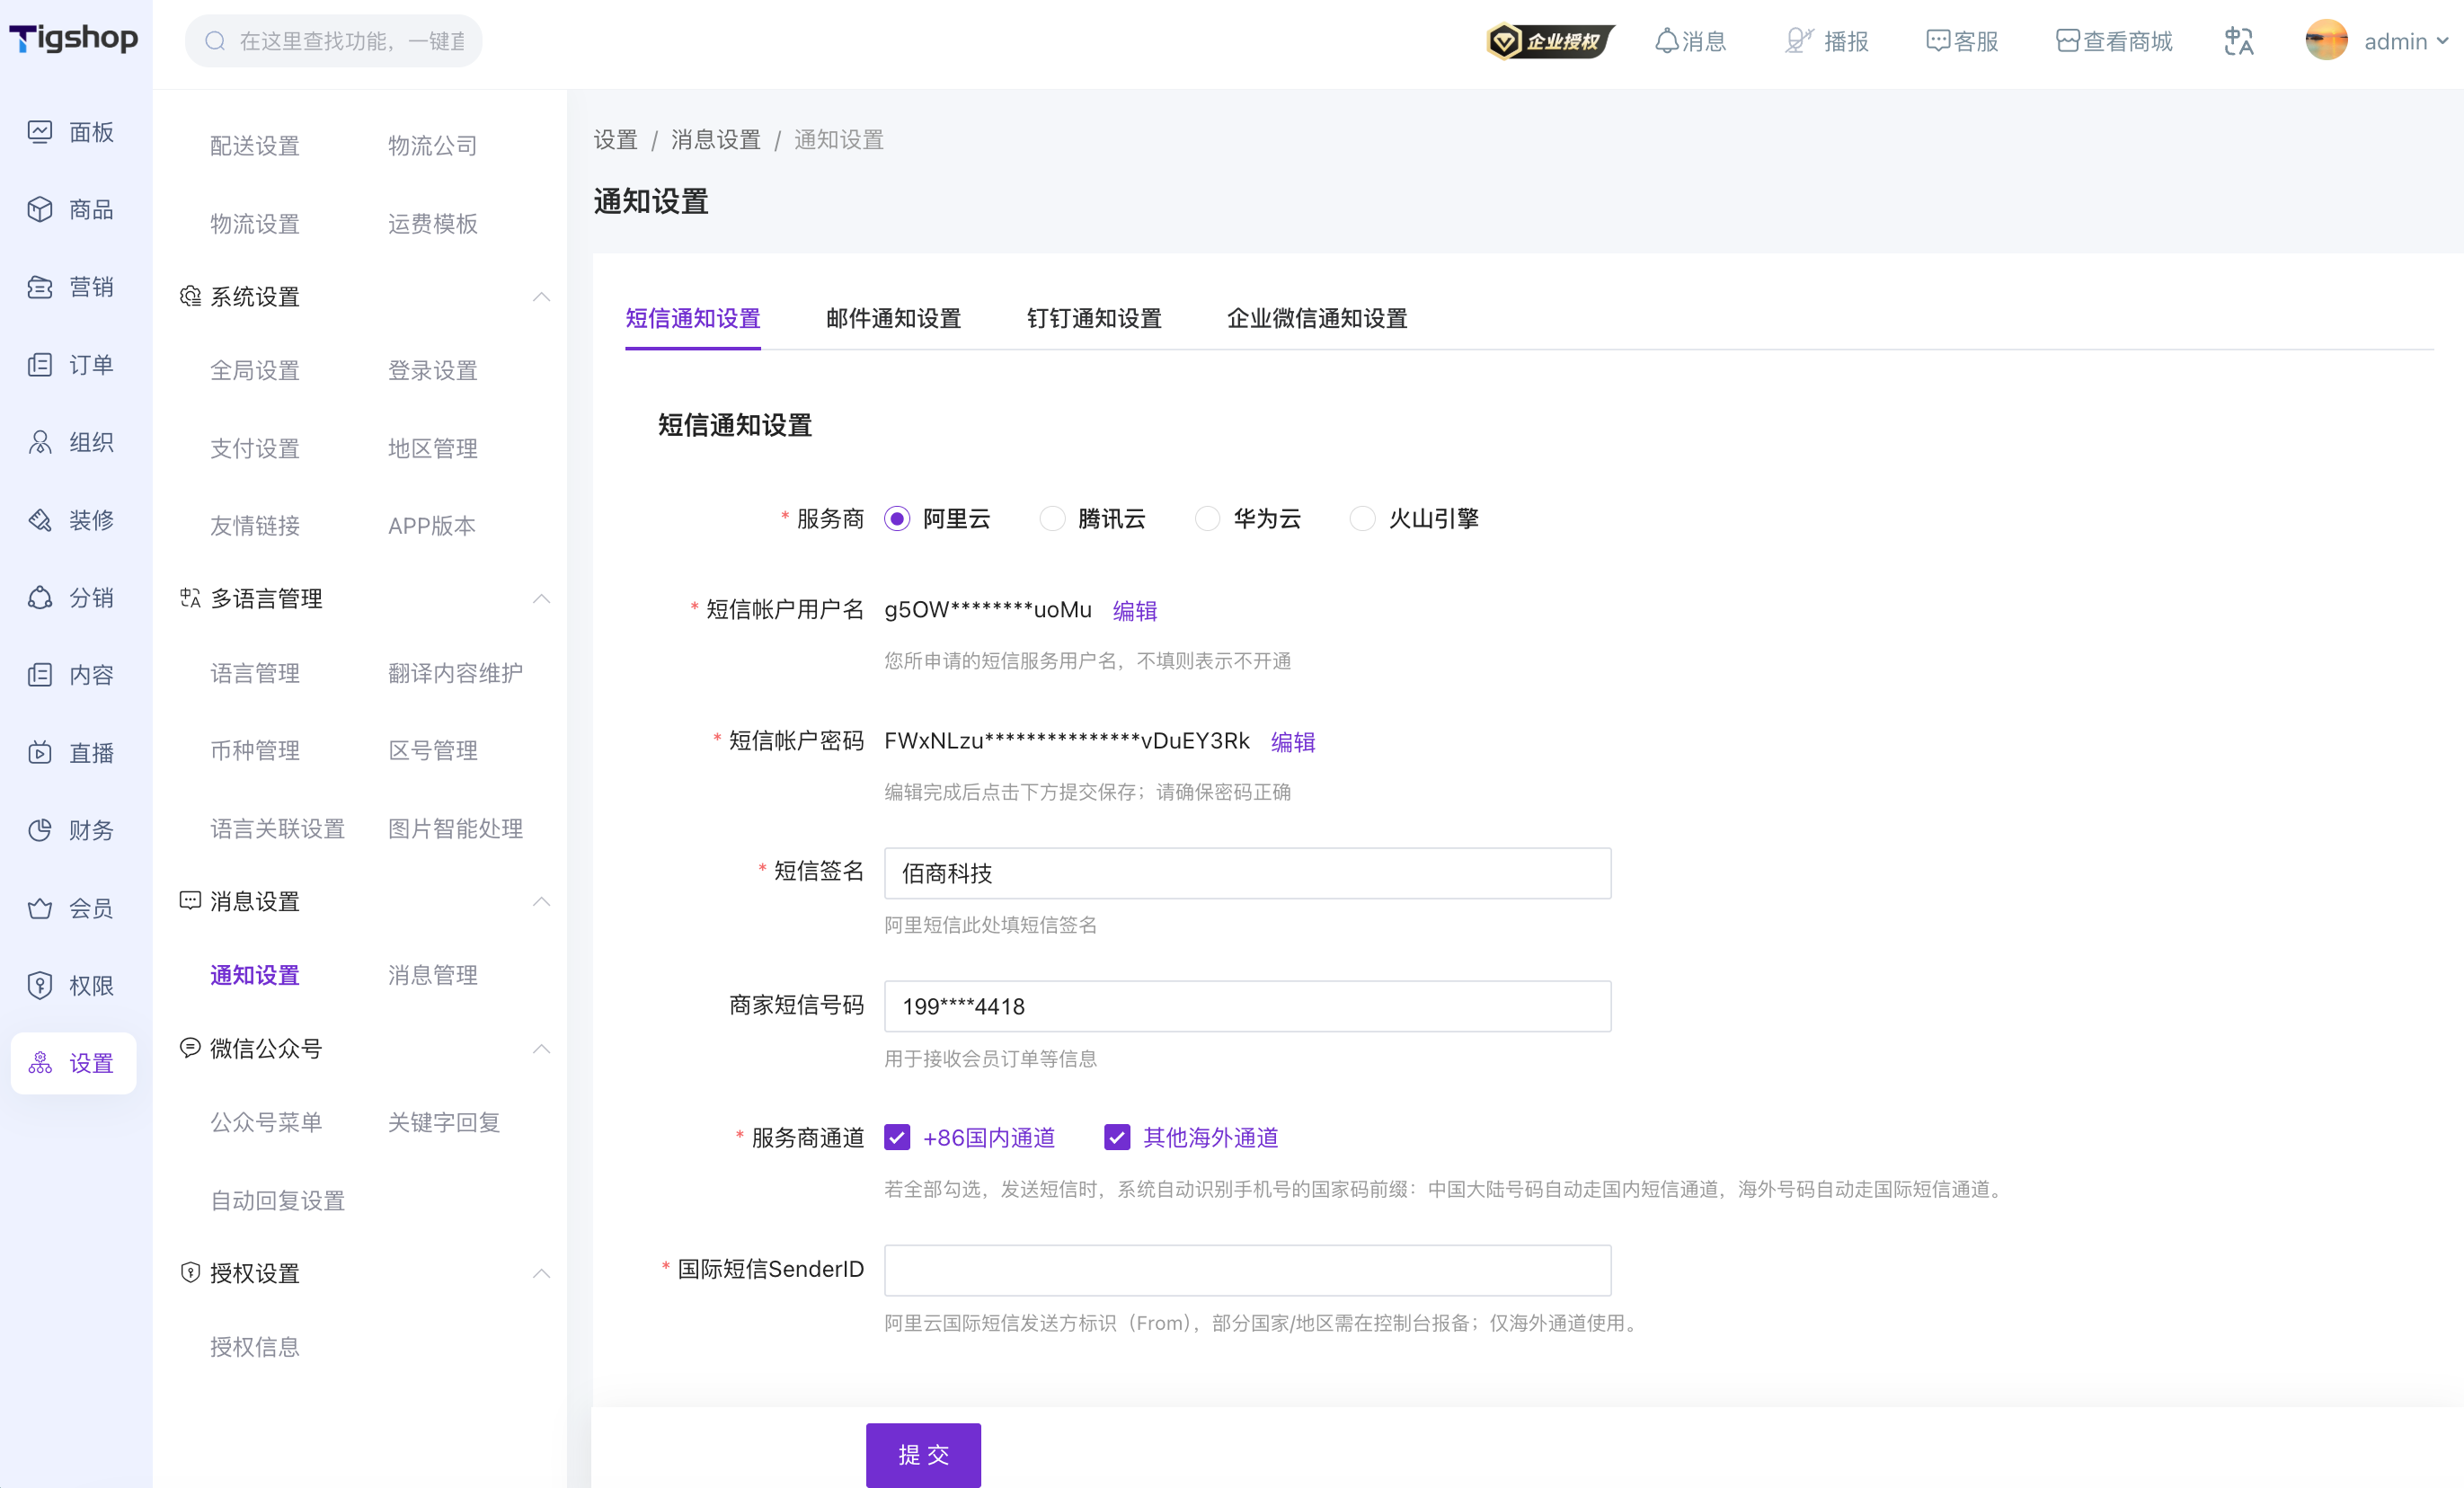Open the 语言管理 submenu item
This screenshot has width=2464, height=1488.
pyautogui.click(x=255, y=673)
